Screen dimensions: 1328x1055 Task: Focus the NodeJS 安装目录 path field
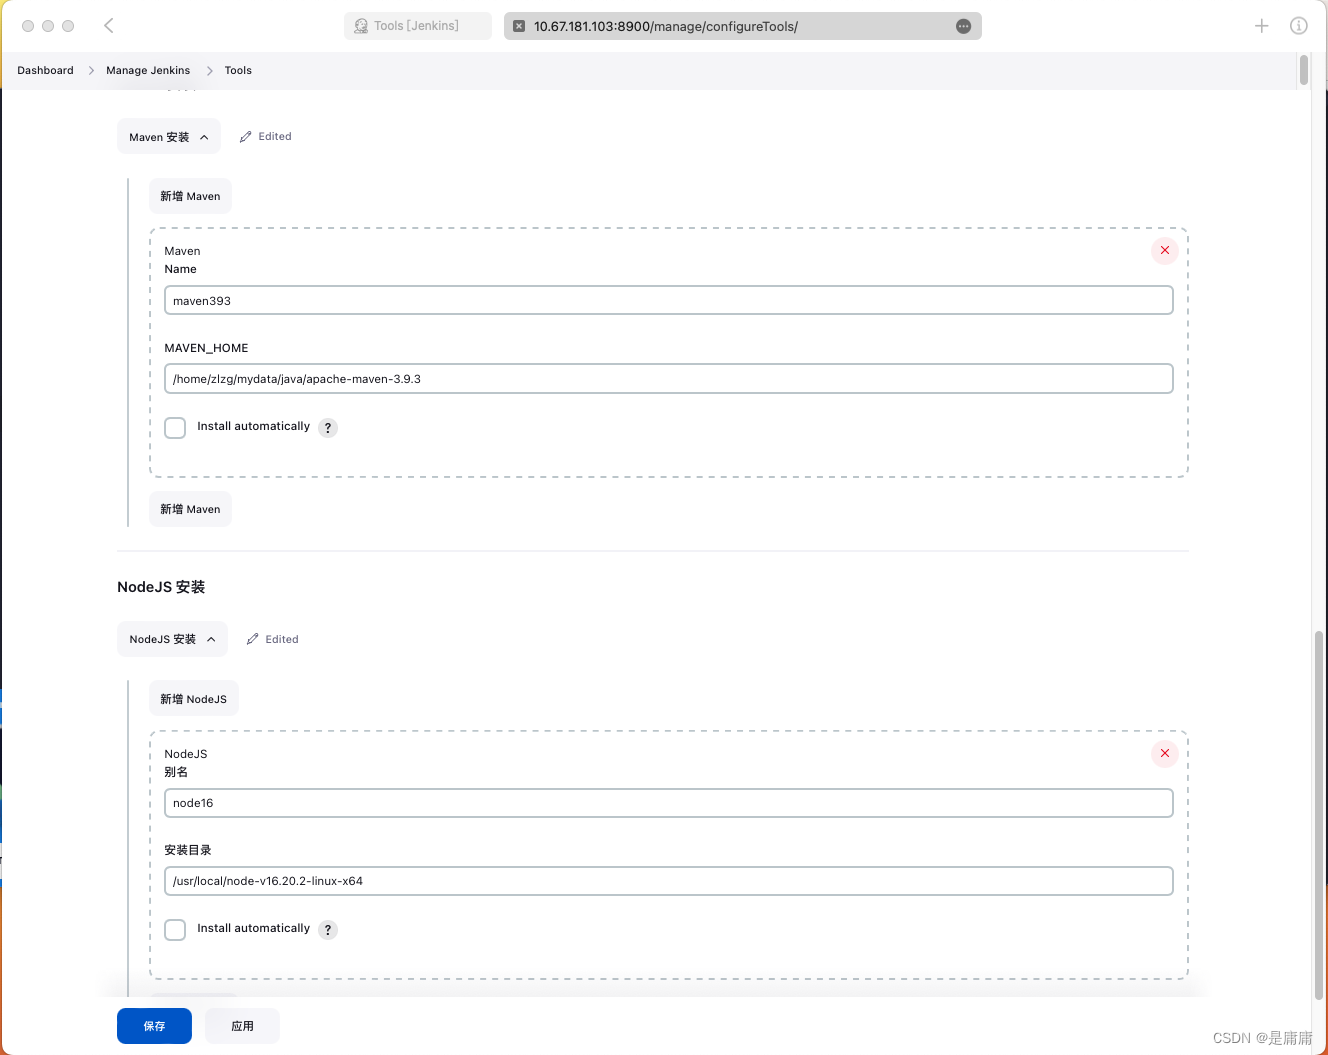pyautogui.click(x=668, y=881)
